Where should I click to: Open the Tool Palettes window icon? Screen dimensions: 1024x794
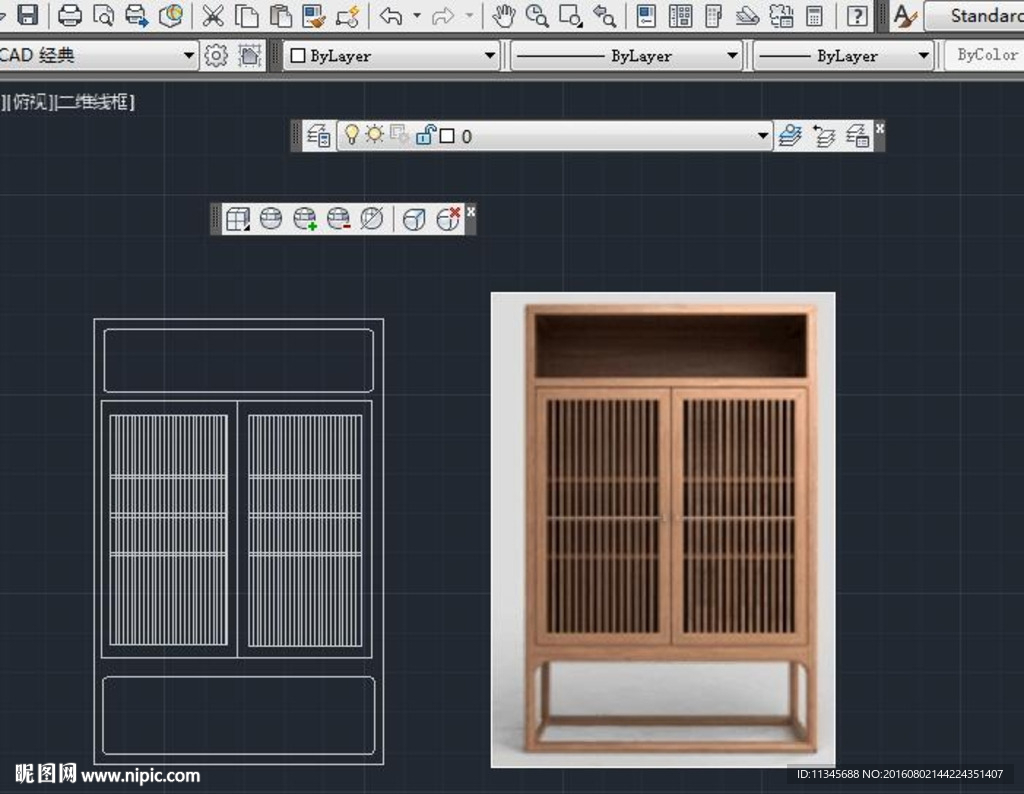point(714,14)
